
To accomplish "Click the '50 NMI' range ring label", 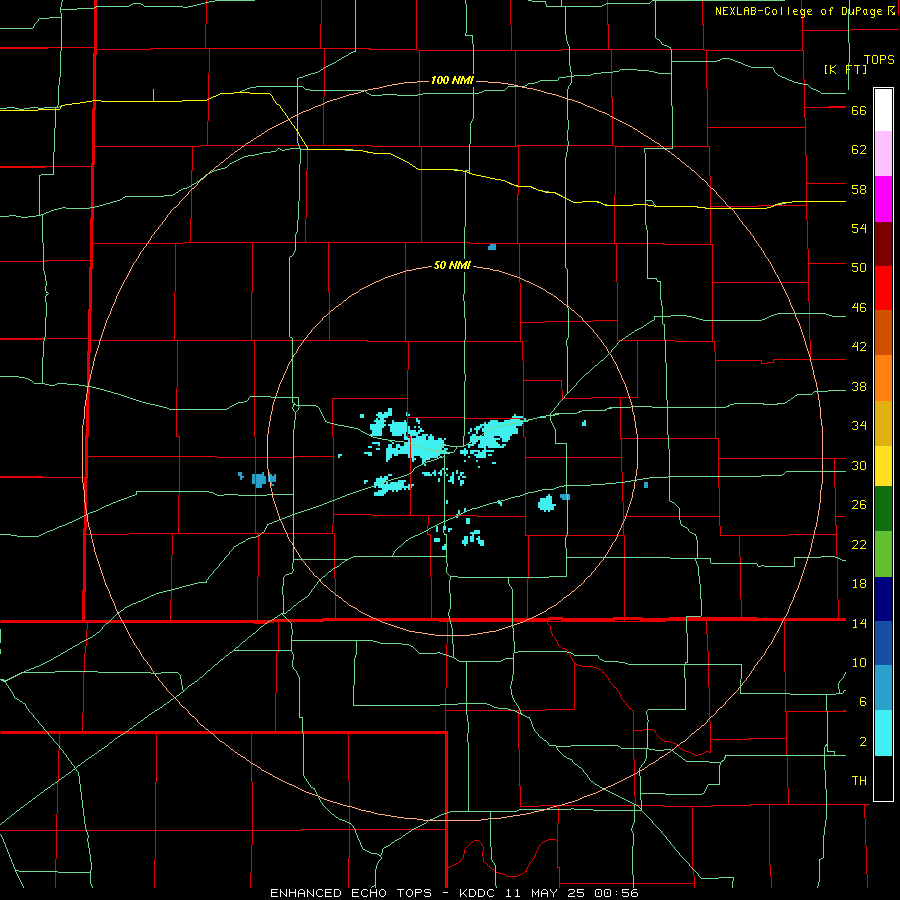I will point(452,265).
